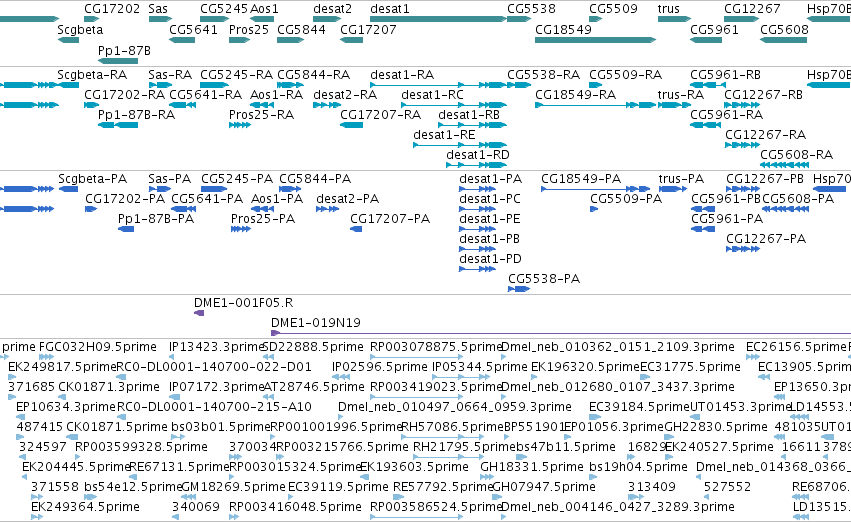
Task: Click the Scgbeta-RA transcript label
Action: [x=92, y=75]
